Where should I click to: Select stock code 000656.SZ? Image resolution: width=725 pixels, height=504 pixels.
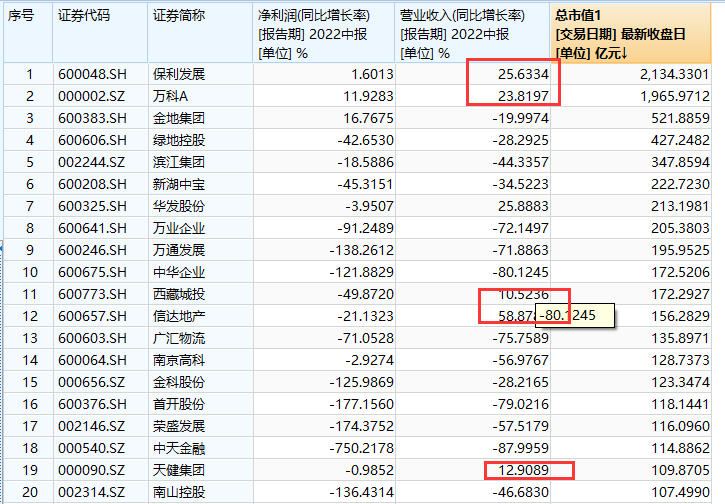pos(92,382)
